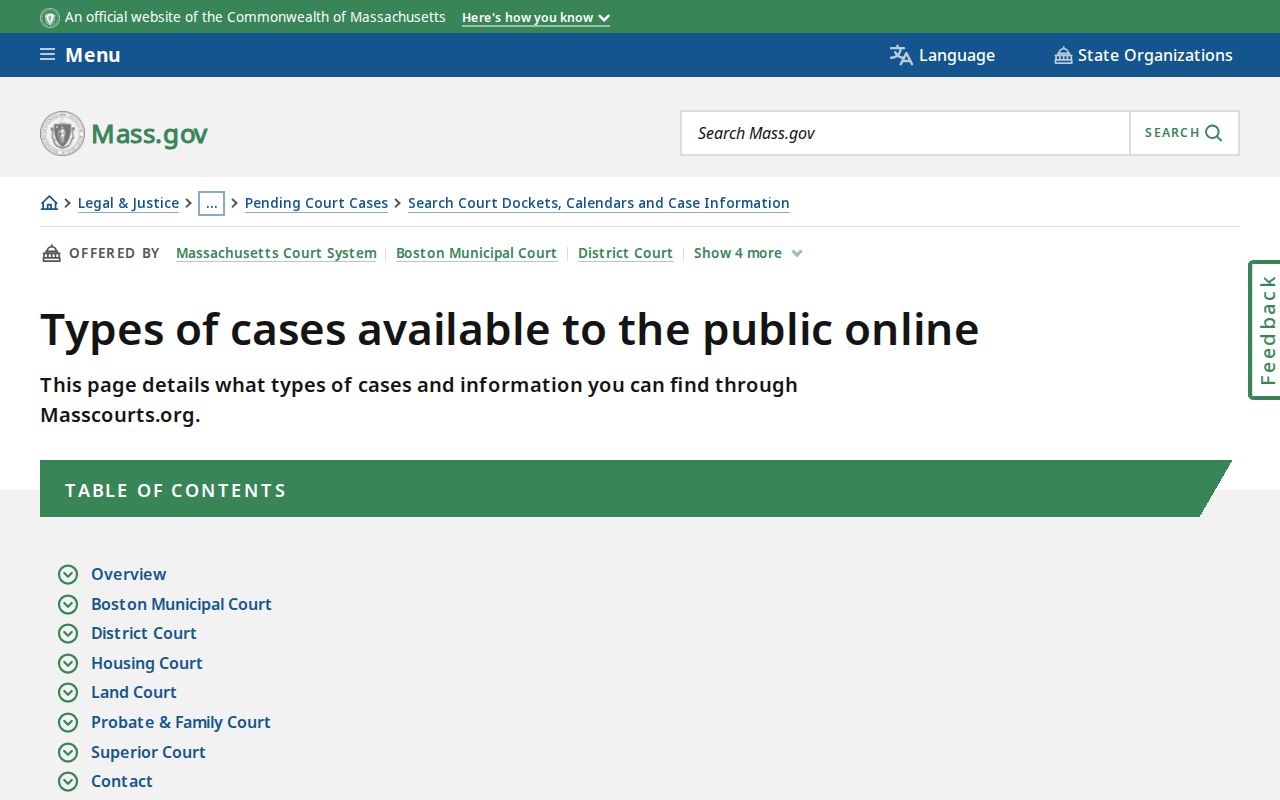Open the hamburger Menu icon
Image resolution: width=1280 pixels, height=800 pixels.
point(47,55)
